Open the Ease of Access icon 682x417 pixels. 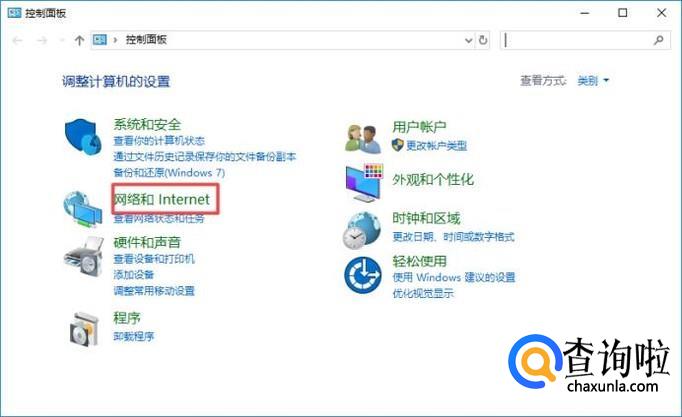tap(363, 275)
